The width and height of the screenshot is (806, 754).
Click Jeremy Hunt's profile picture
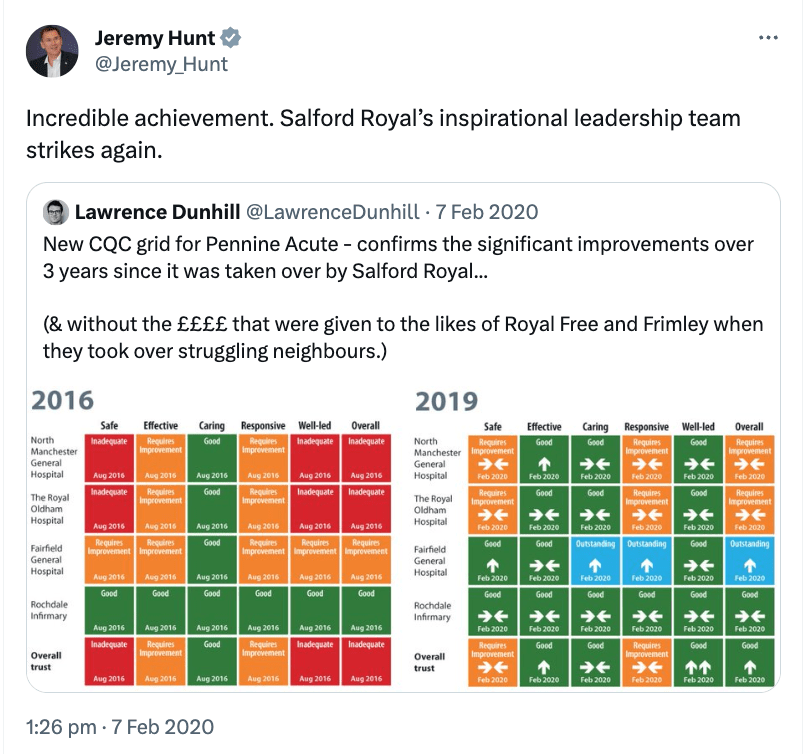pyautogui.click(x=52, y=52)
